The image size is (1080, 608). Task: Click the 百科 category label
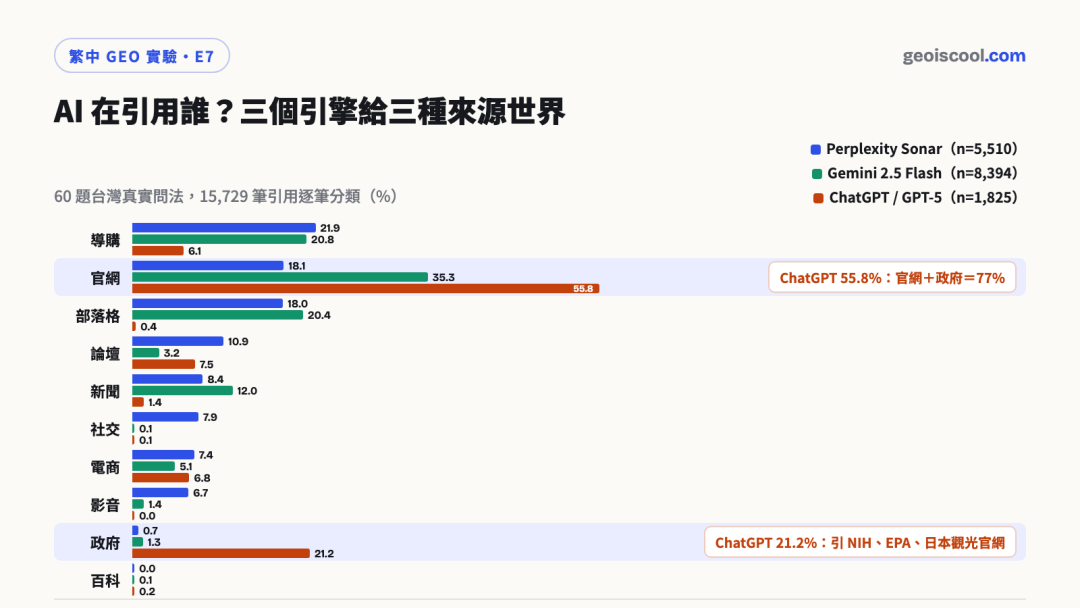[x=105, y=580]
